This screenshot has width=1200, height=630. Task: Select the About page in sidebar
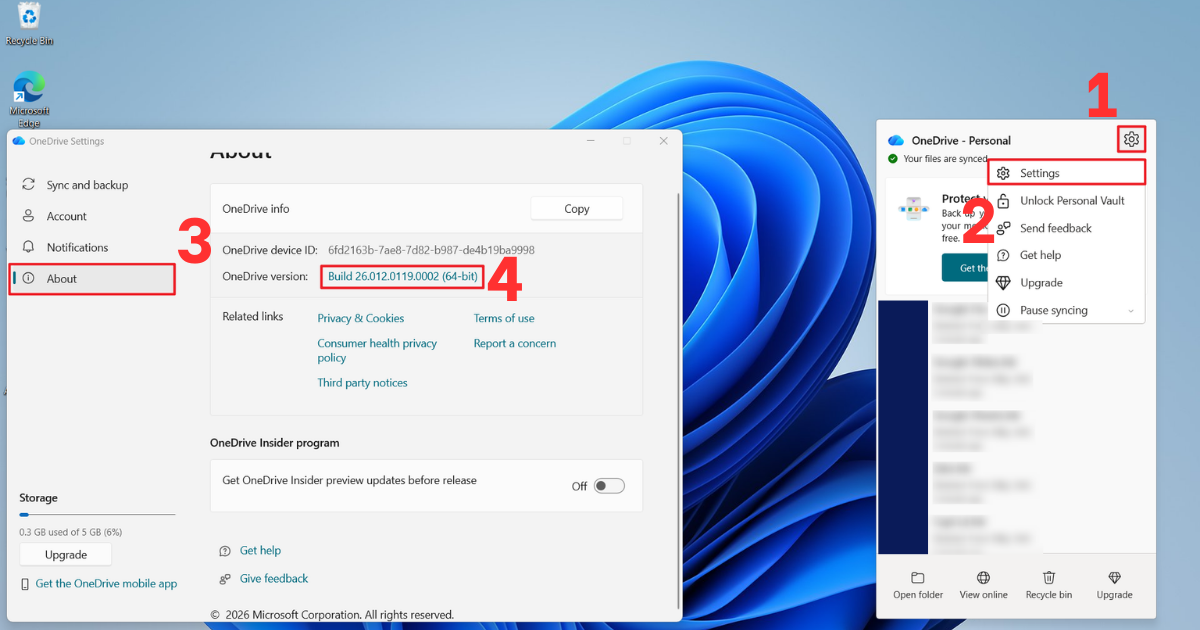(x=92, y=279)
